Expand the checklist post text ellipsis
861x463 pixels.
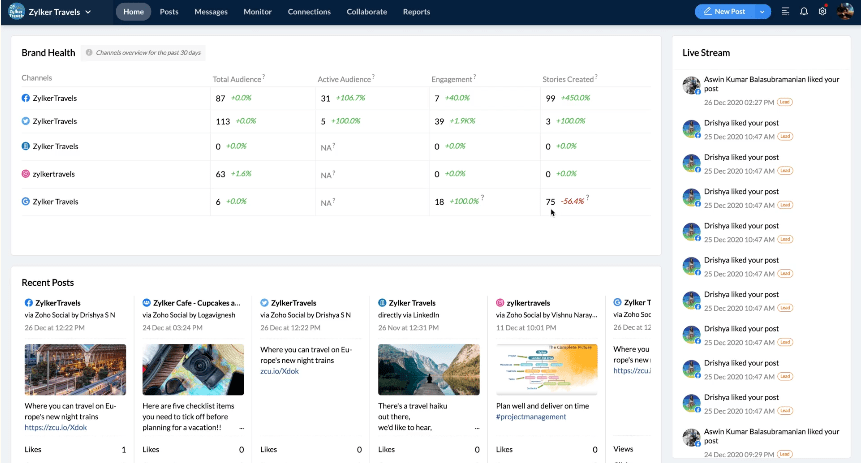point(242,428)
